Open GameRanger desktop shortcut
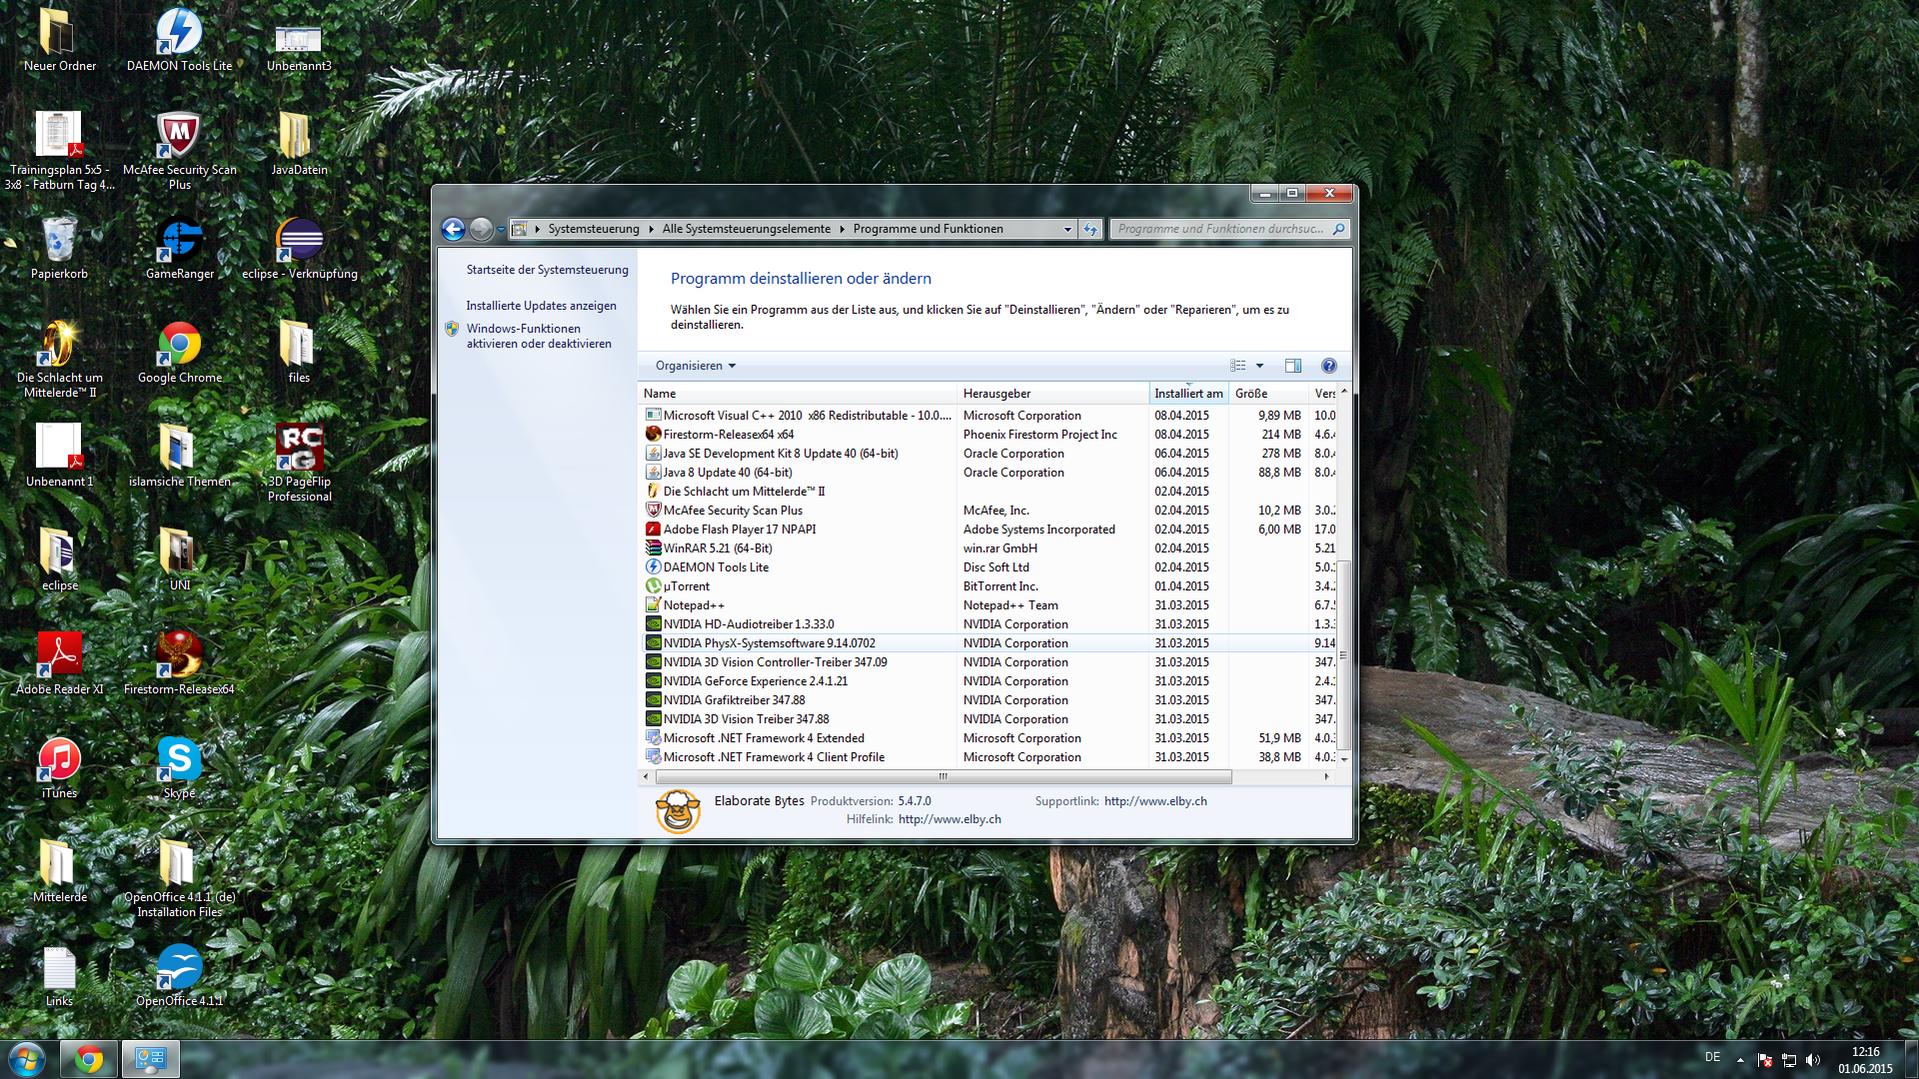The image size is (1919, 1079). (179, 248)
